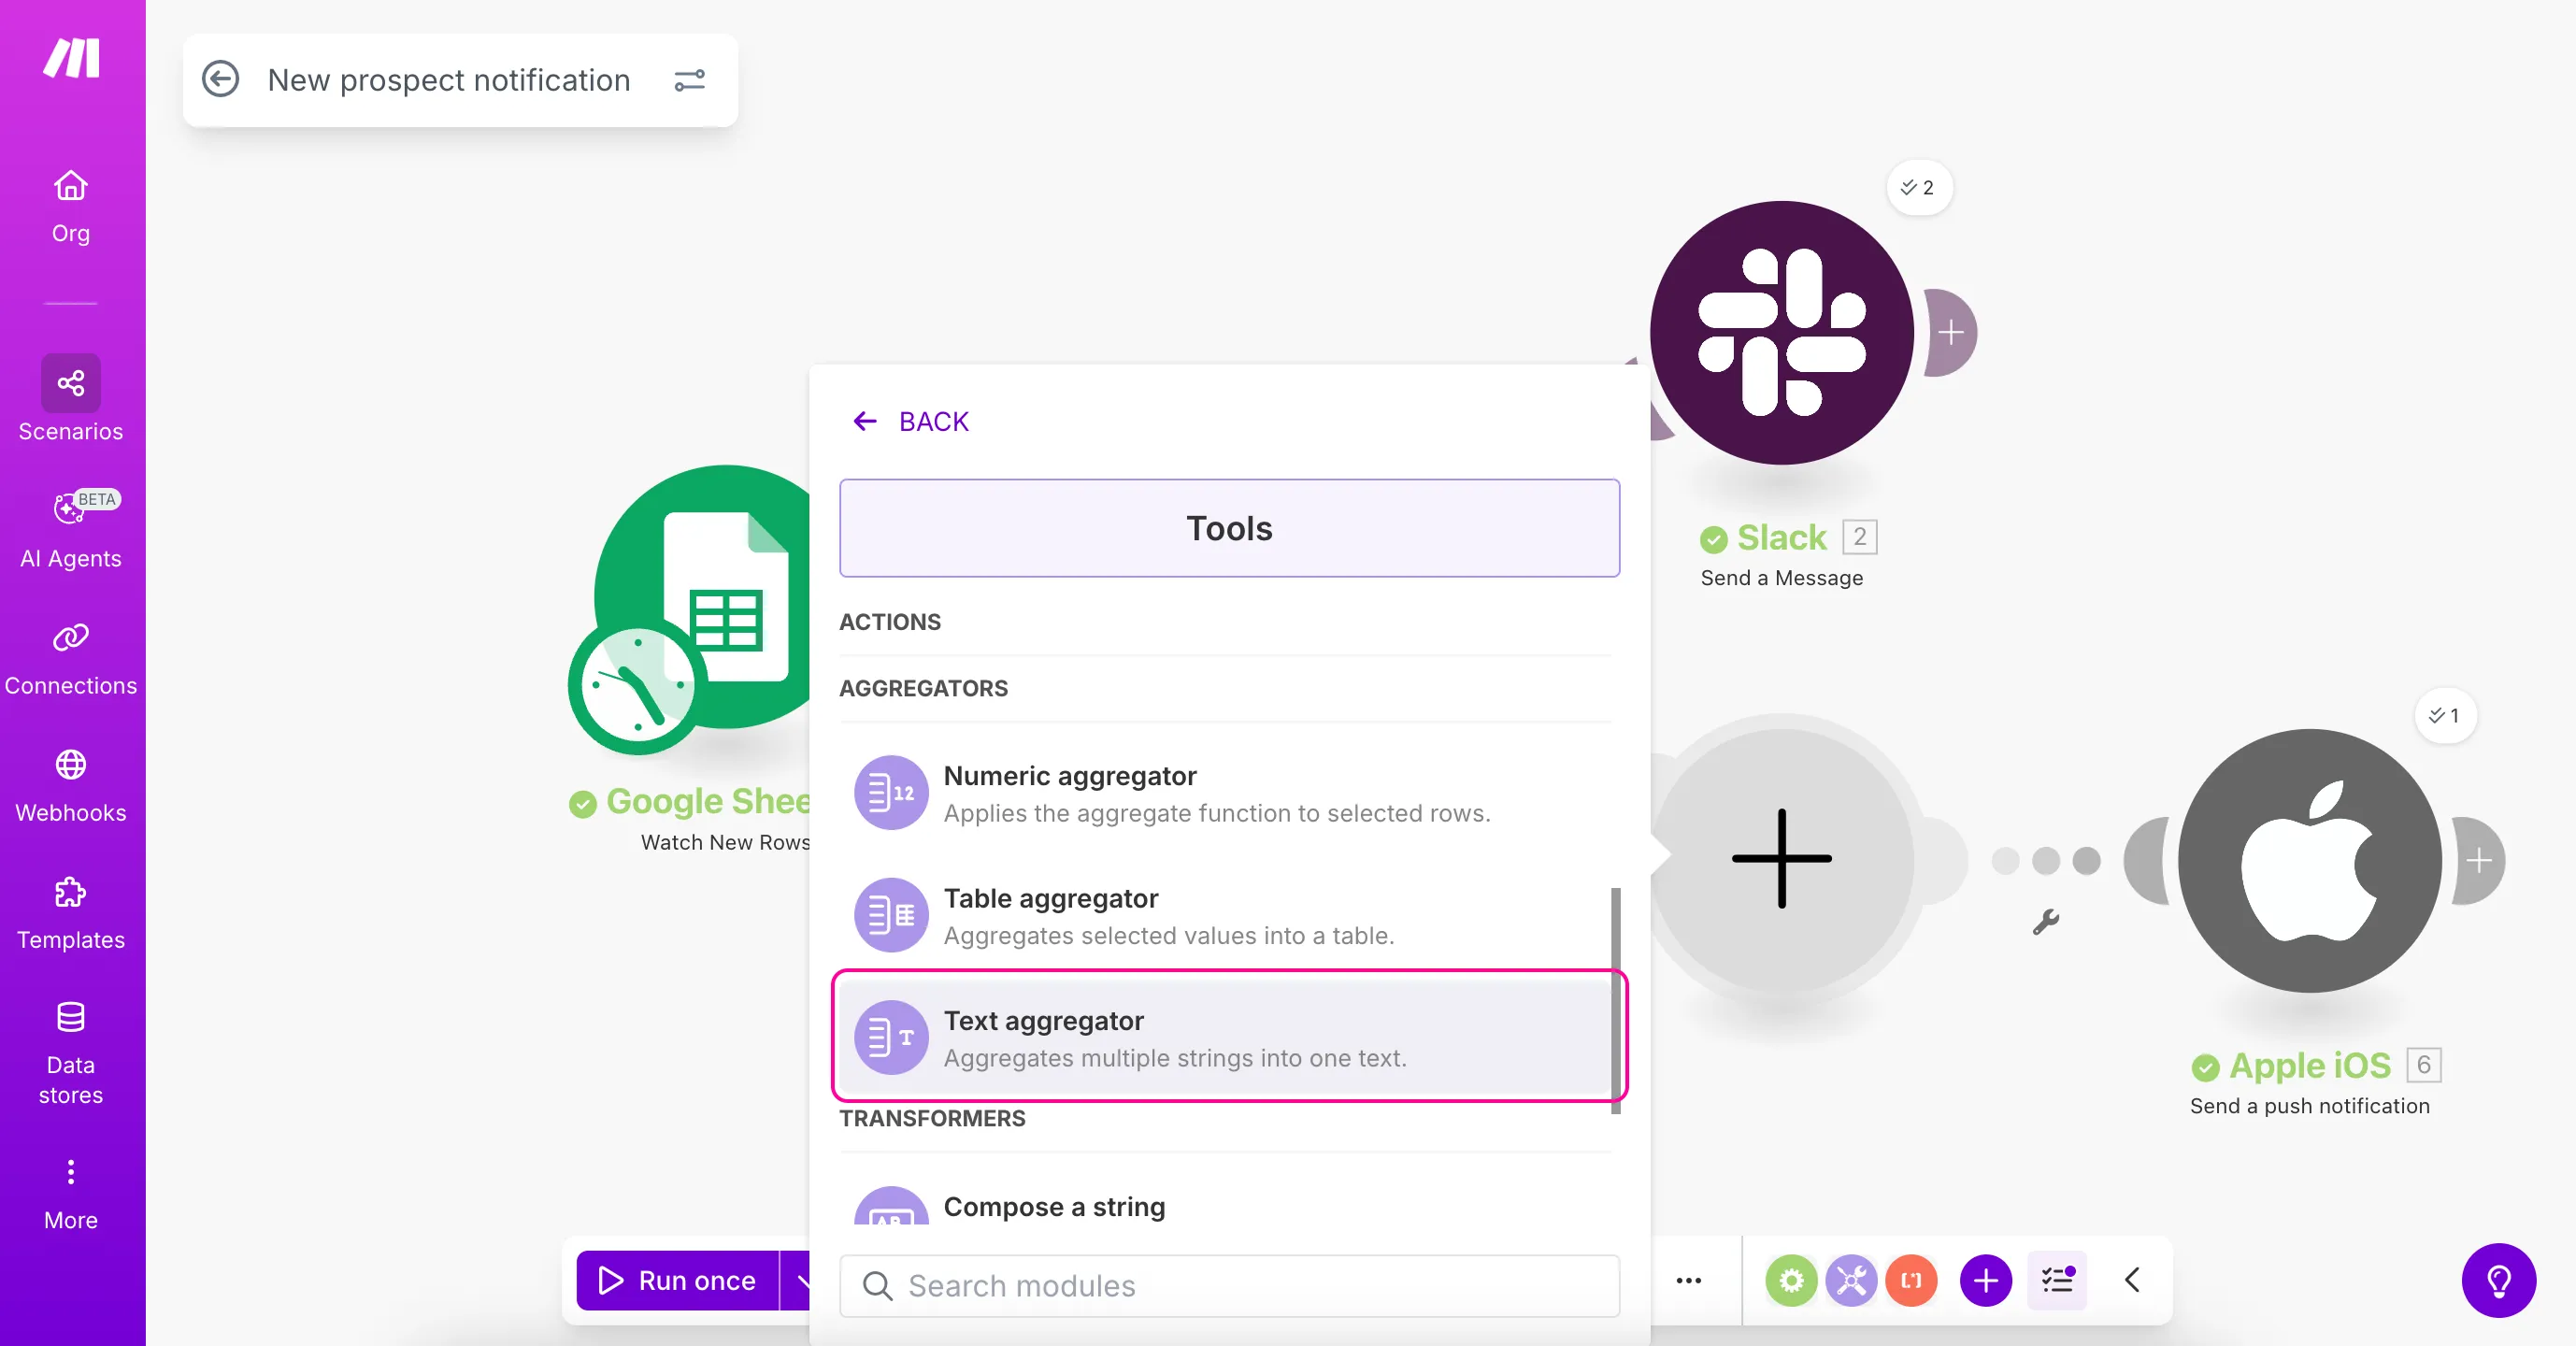
Task: Open the Org home page
Action: pyautogui.click(x=70, y=207)
